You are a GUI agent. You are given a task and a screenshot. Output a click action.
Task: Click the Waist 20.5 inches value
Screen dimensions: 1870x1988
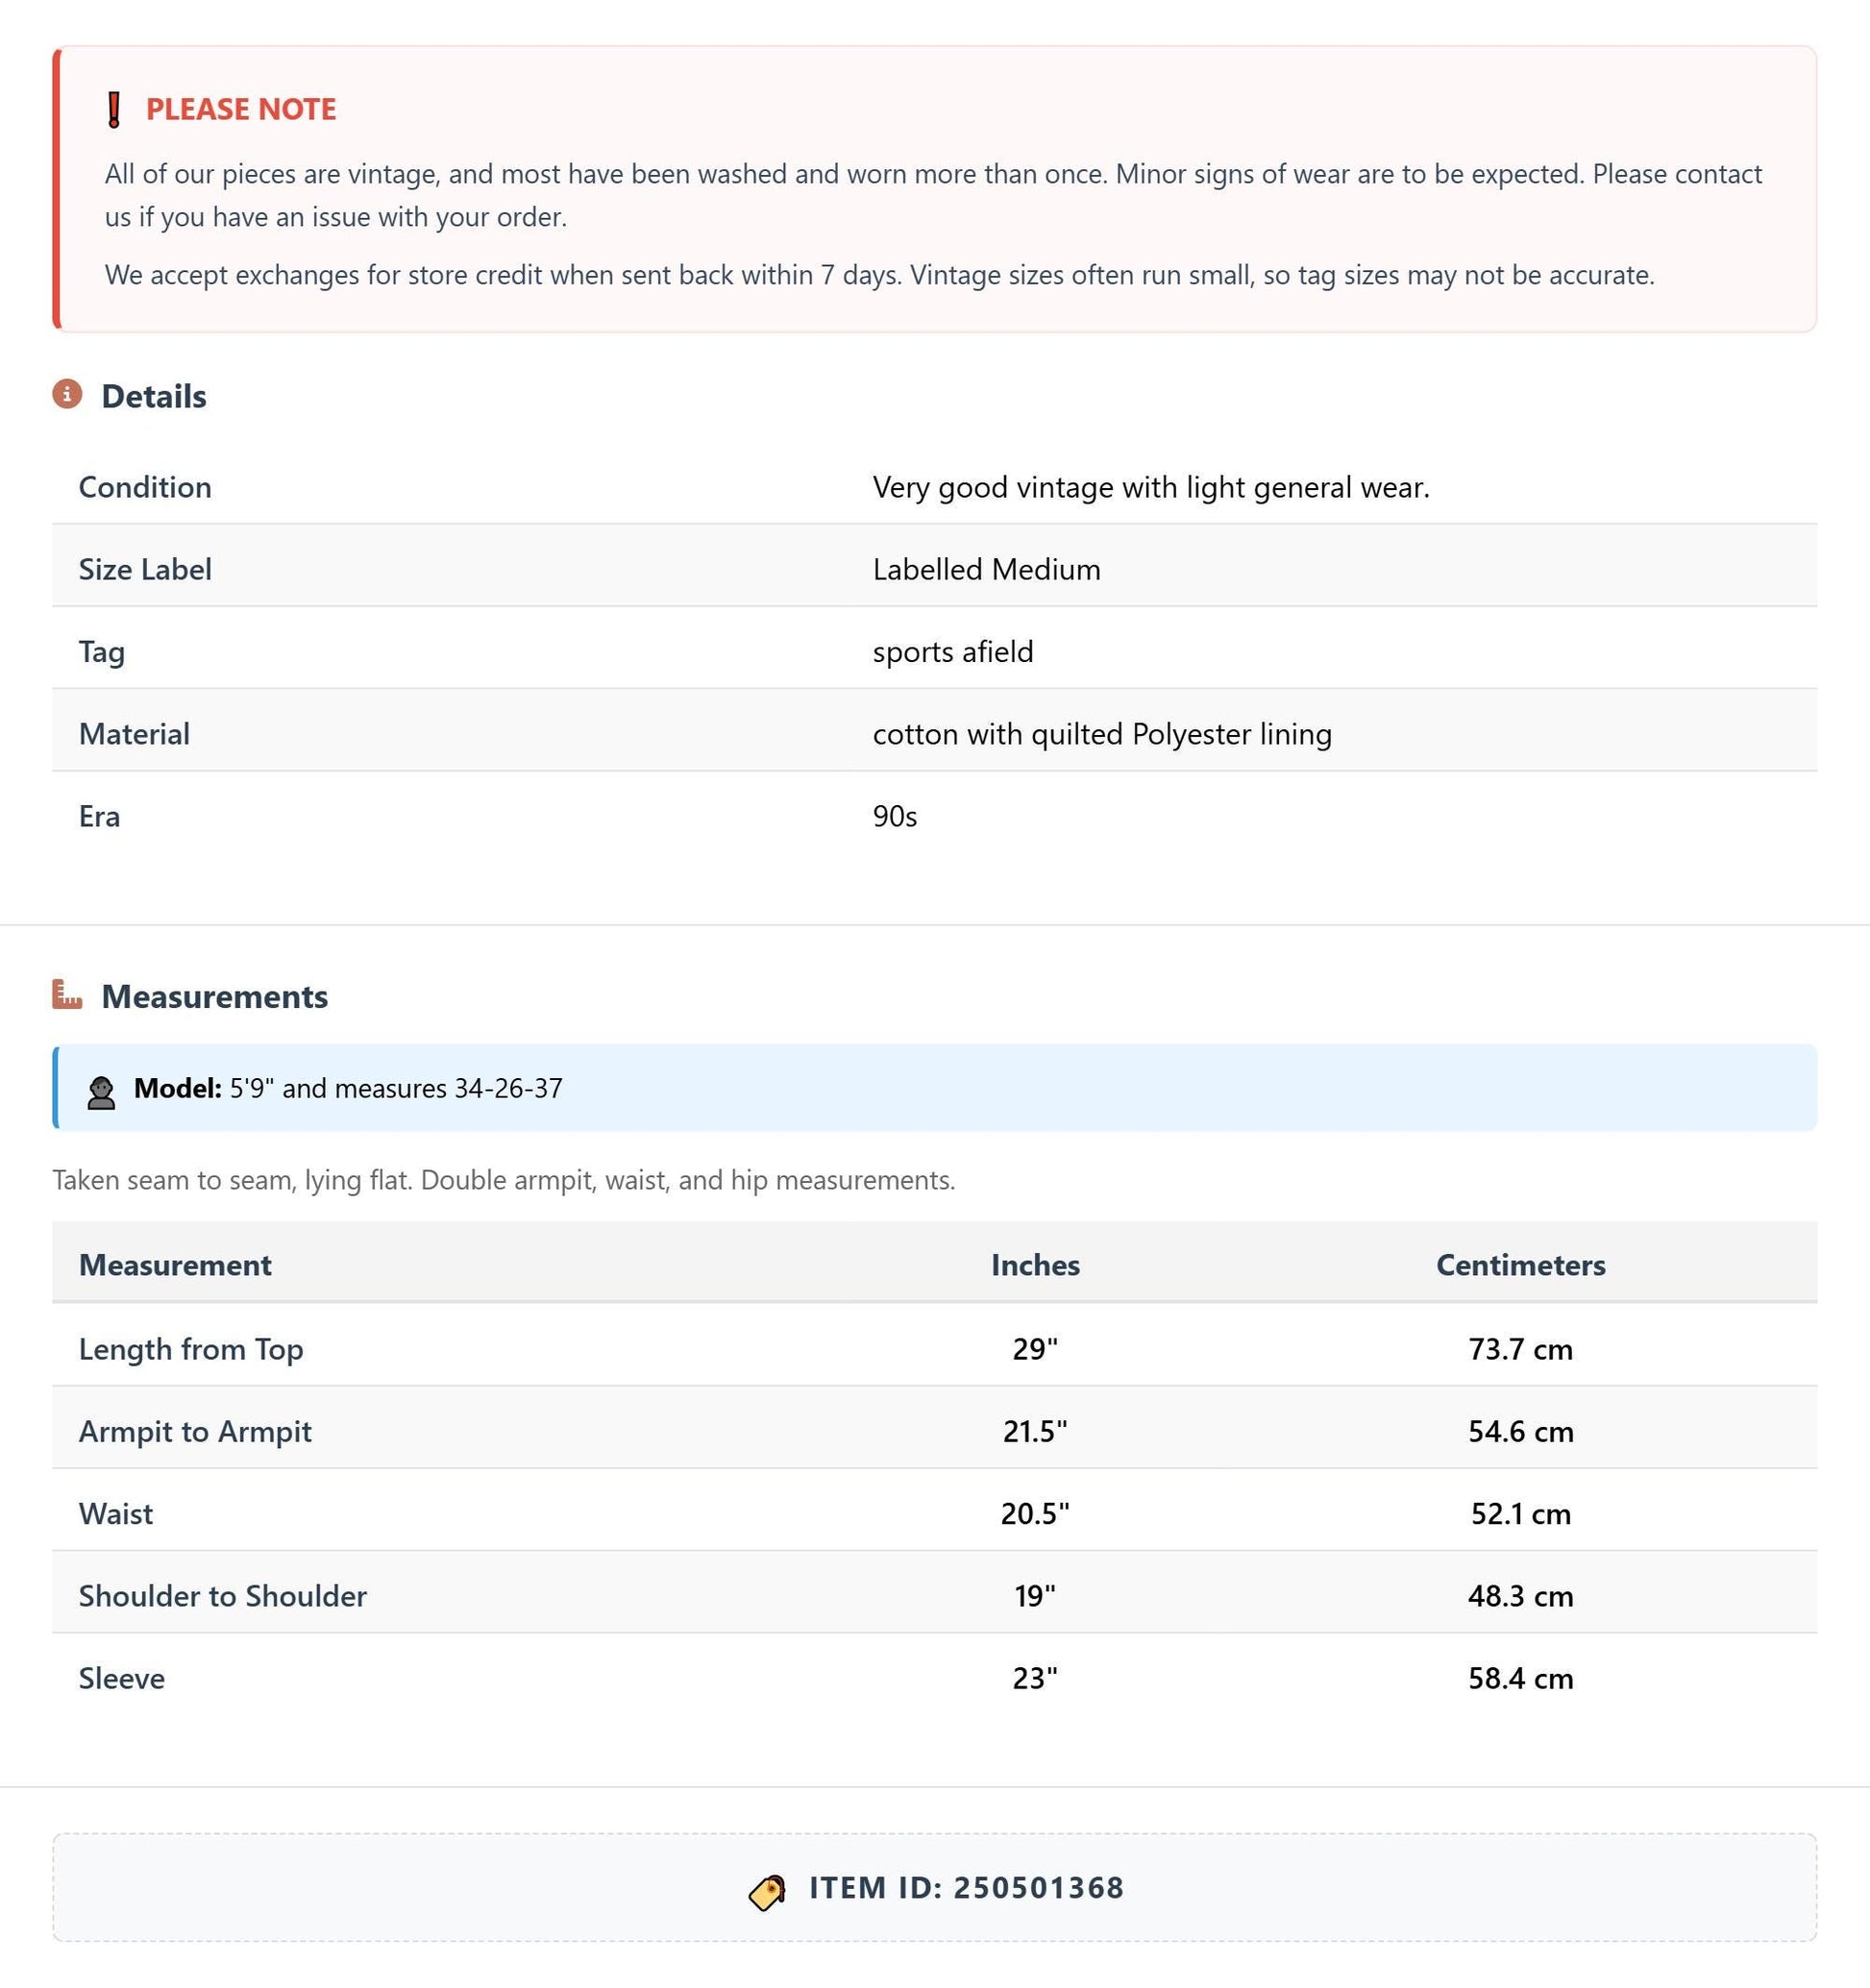click(1035, 1514)
